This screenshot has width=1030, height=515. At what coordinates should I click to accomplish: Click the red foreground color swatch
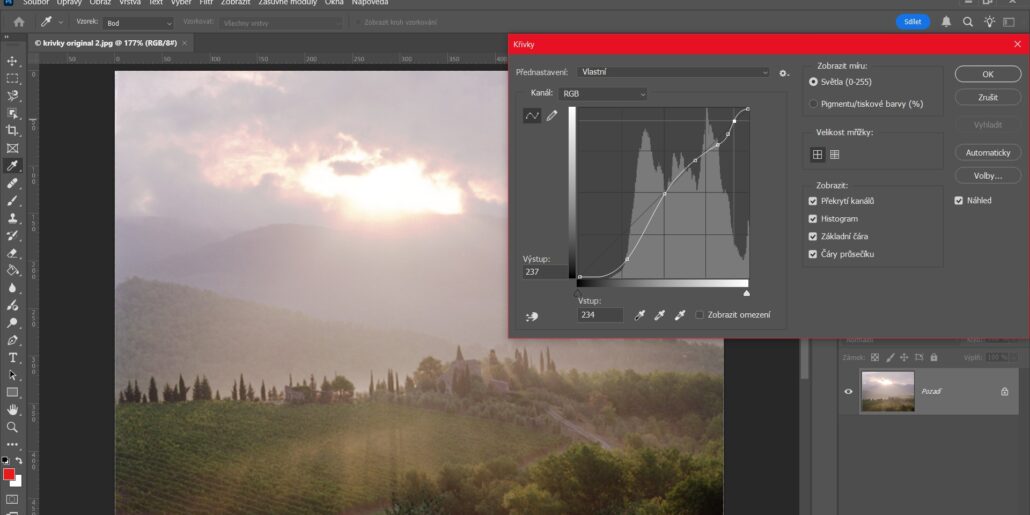9,474
